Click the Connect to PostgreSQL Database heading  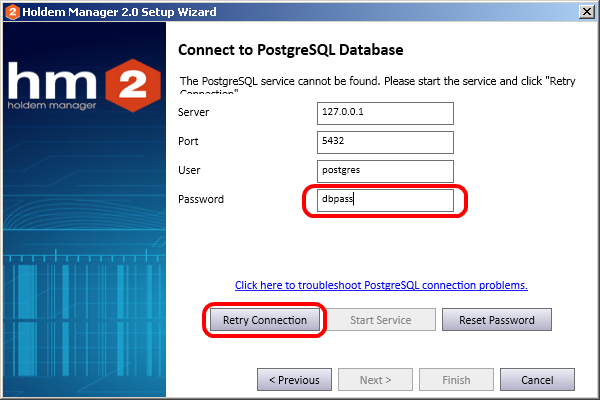(x=290, y=50)
